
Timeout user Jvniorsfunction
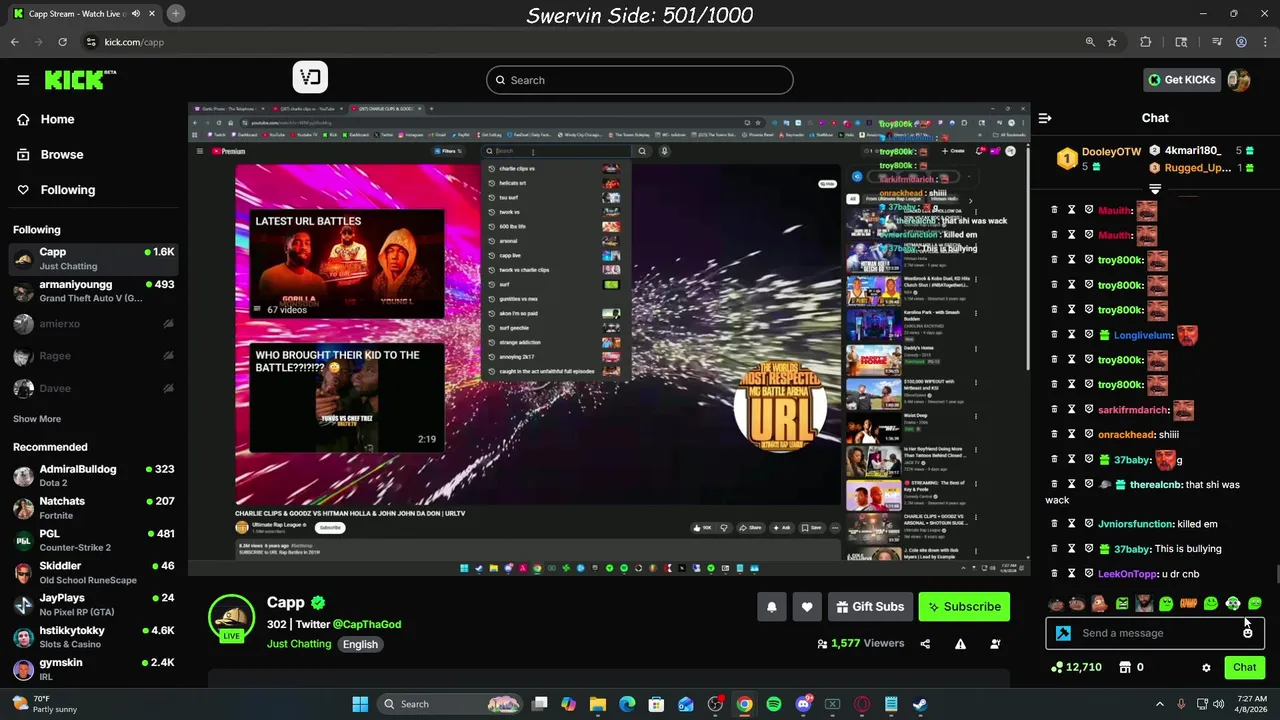point(1071,524)
